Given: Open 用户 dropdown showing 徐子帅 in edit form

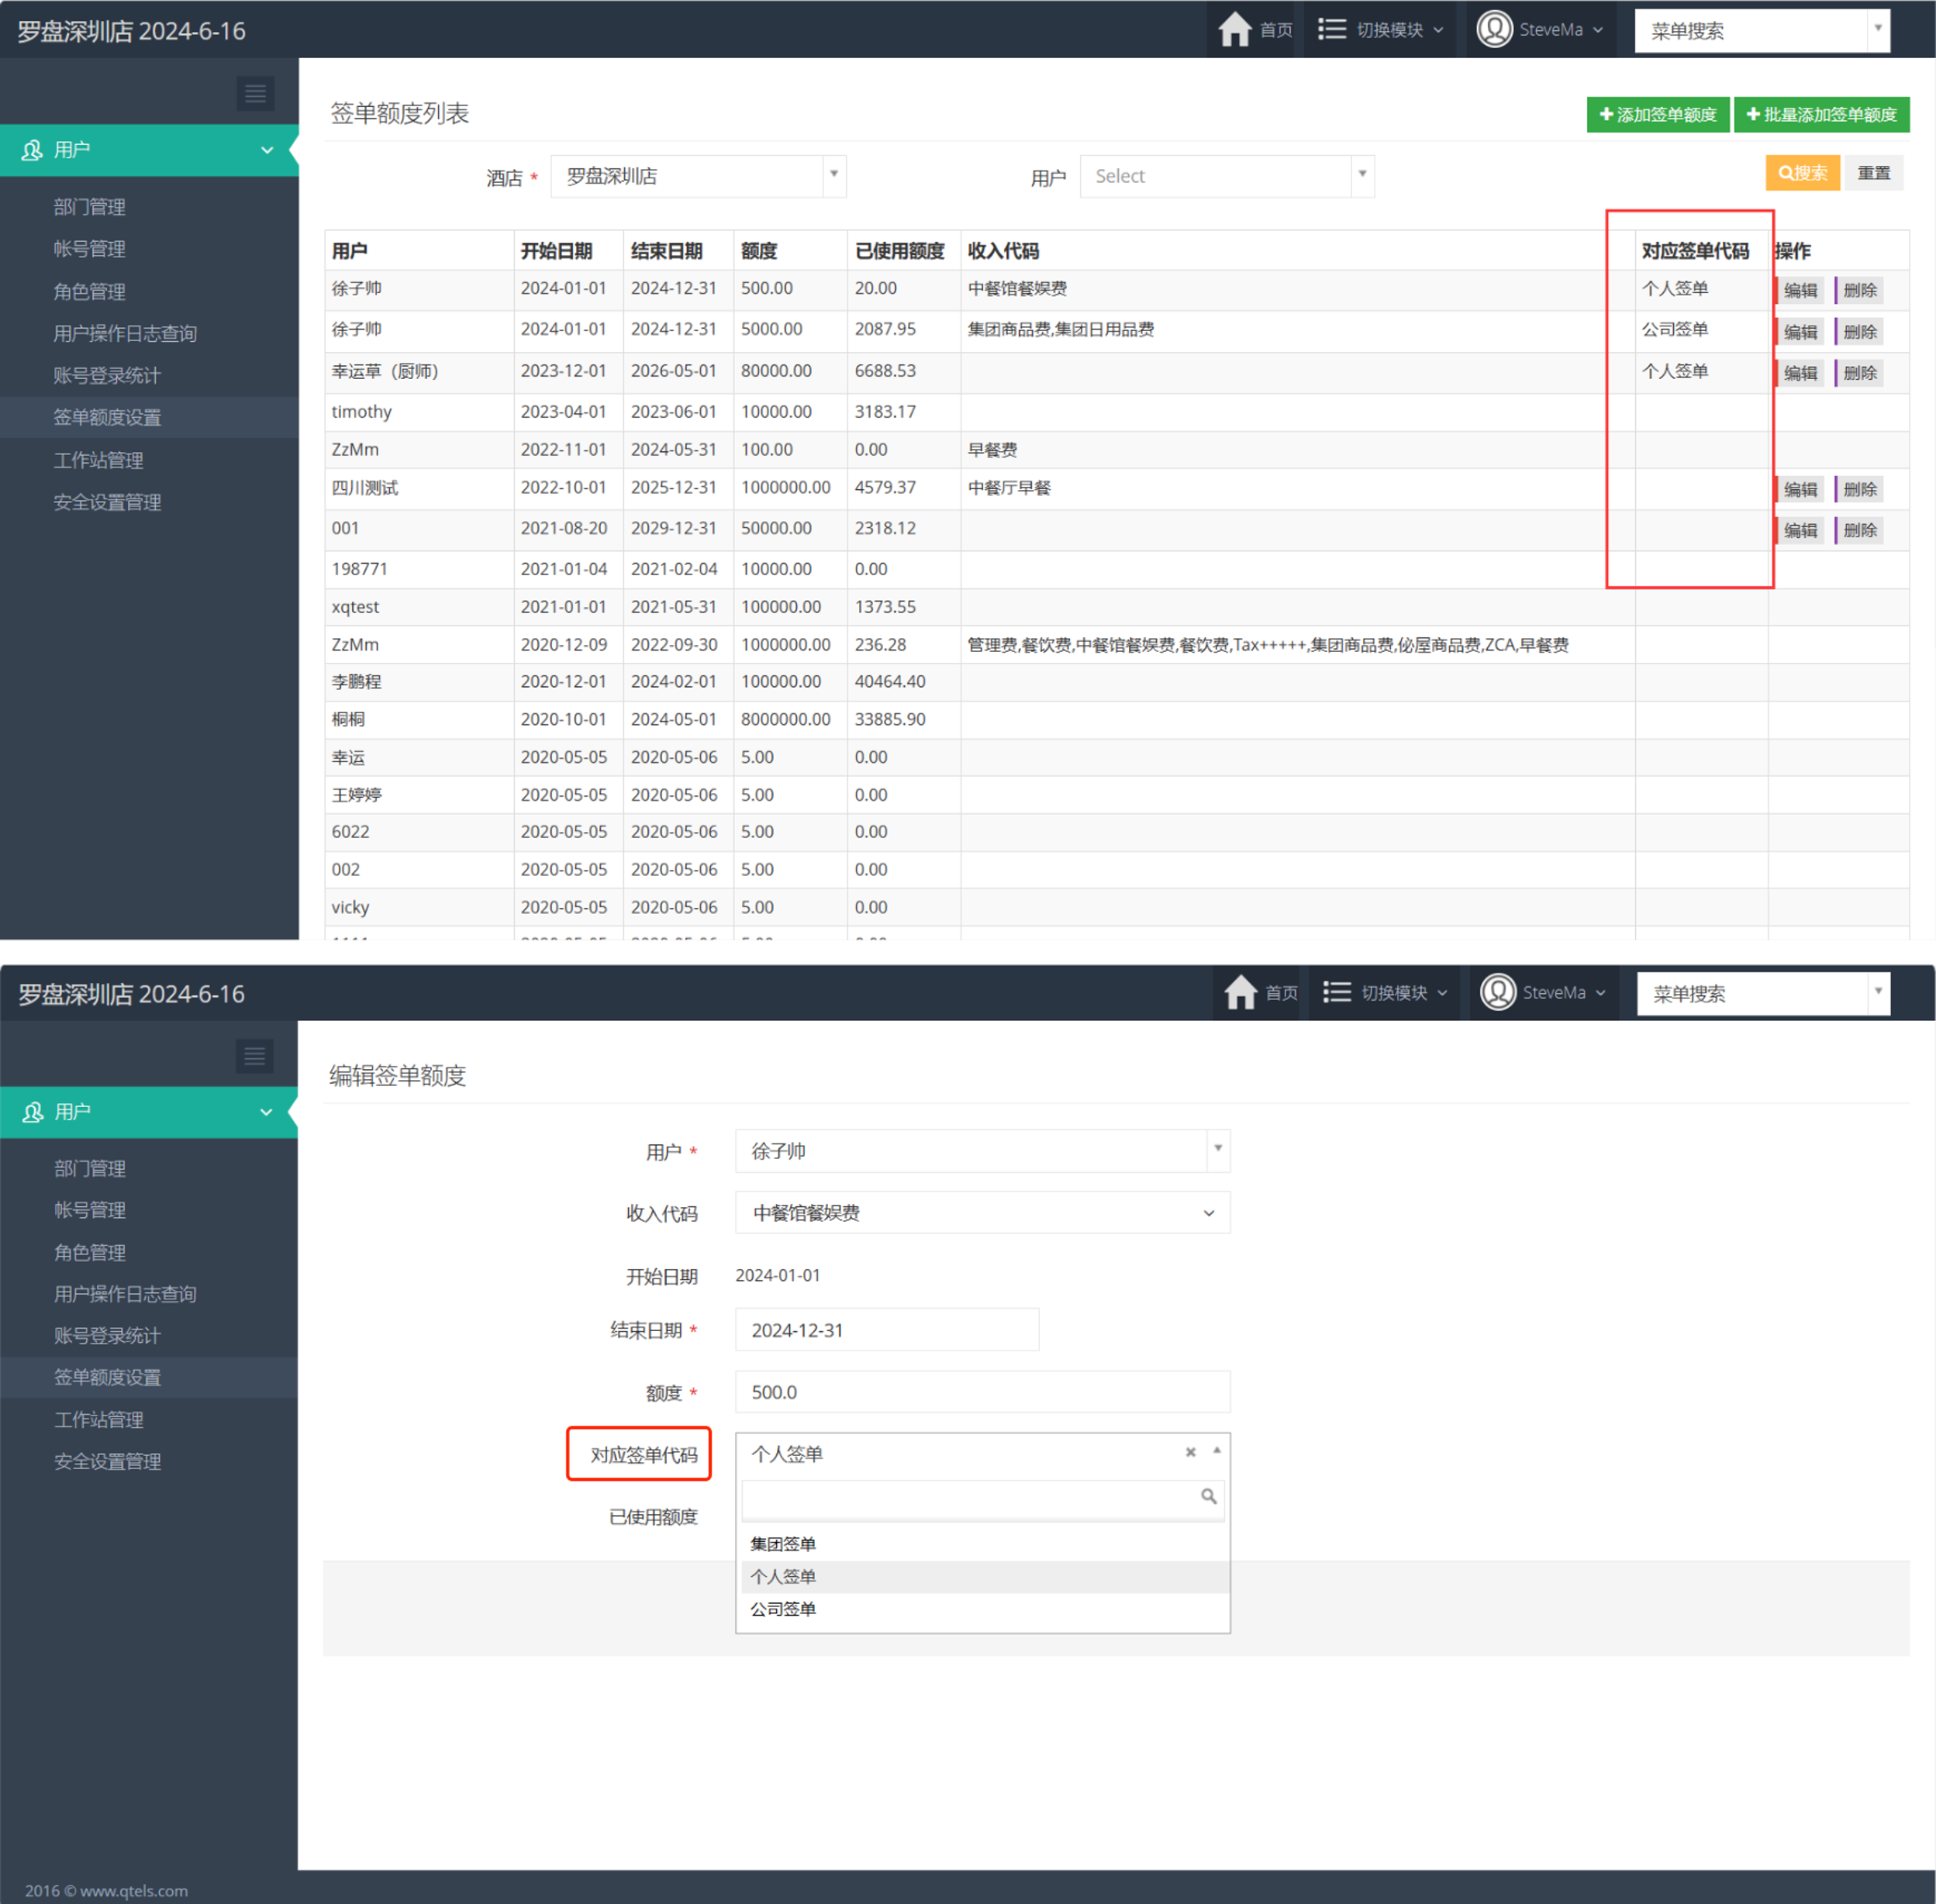Looking at the screenshot, I should point(982,1151).
